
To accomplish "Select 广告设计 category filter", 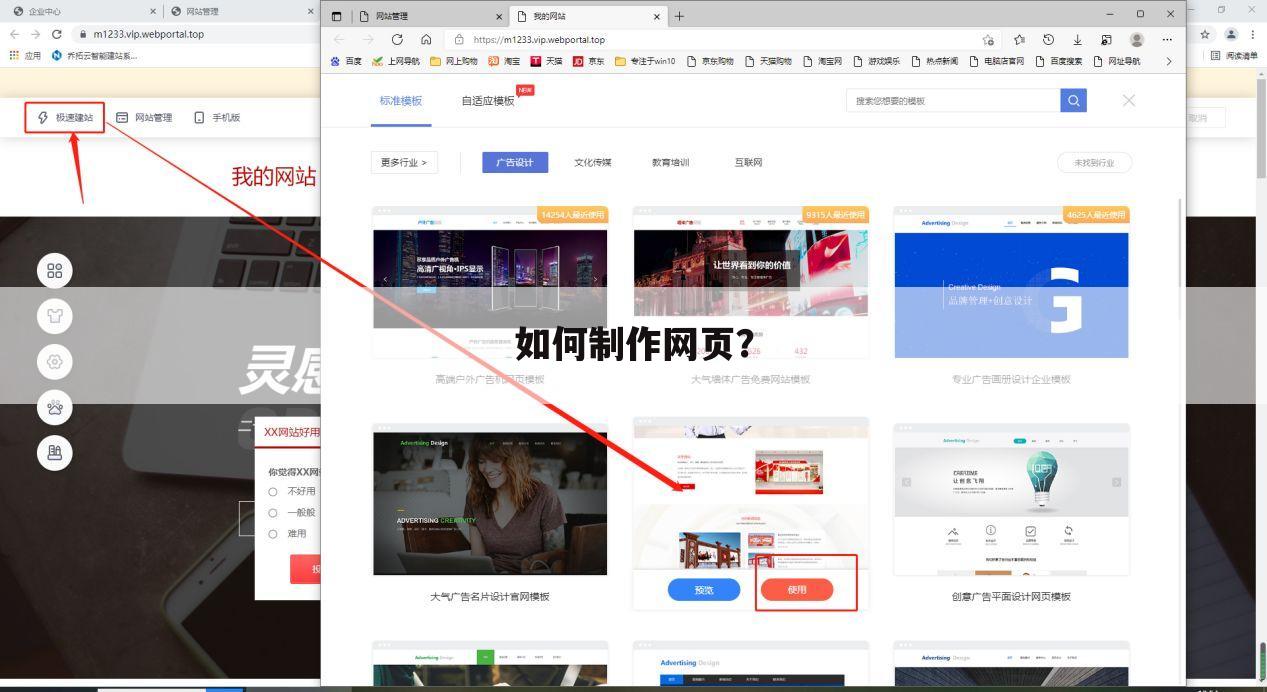I will (515, 162).
